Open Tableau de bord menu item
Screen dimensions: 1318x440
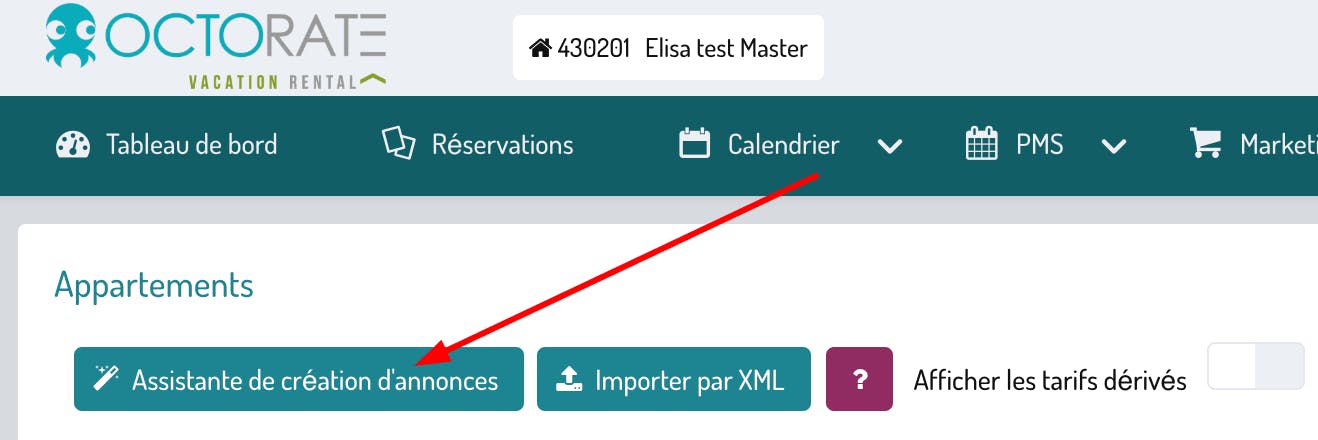(191, 145)
